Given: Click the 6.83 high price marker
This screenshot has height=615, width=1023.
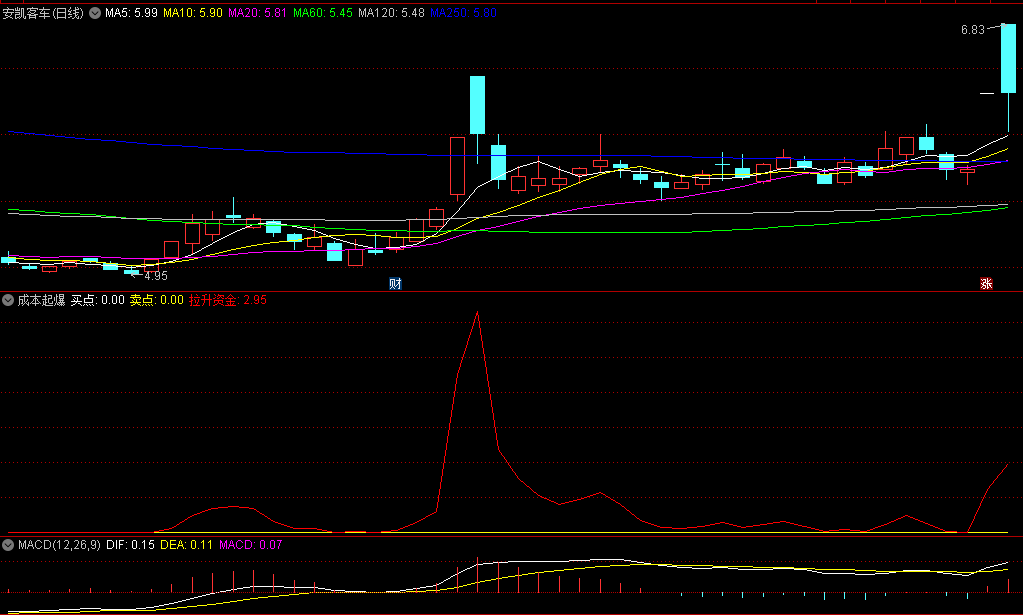Looking at the screenshot, I should pyautogui.click(x=972, y=30).
